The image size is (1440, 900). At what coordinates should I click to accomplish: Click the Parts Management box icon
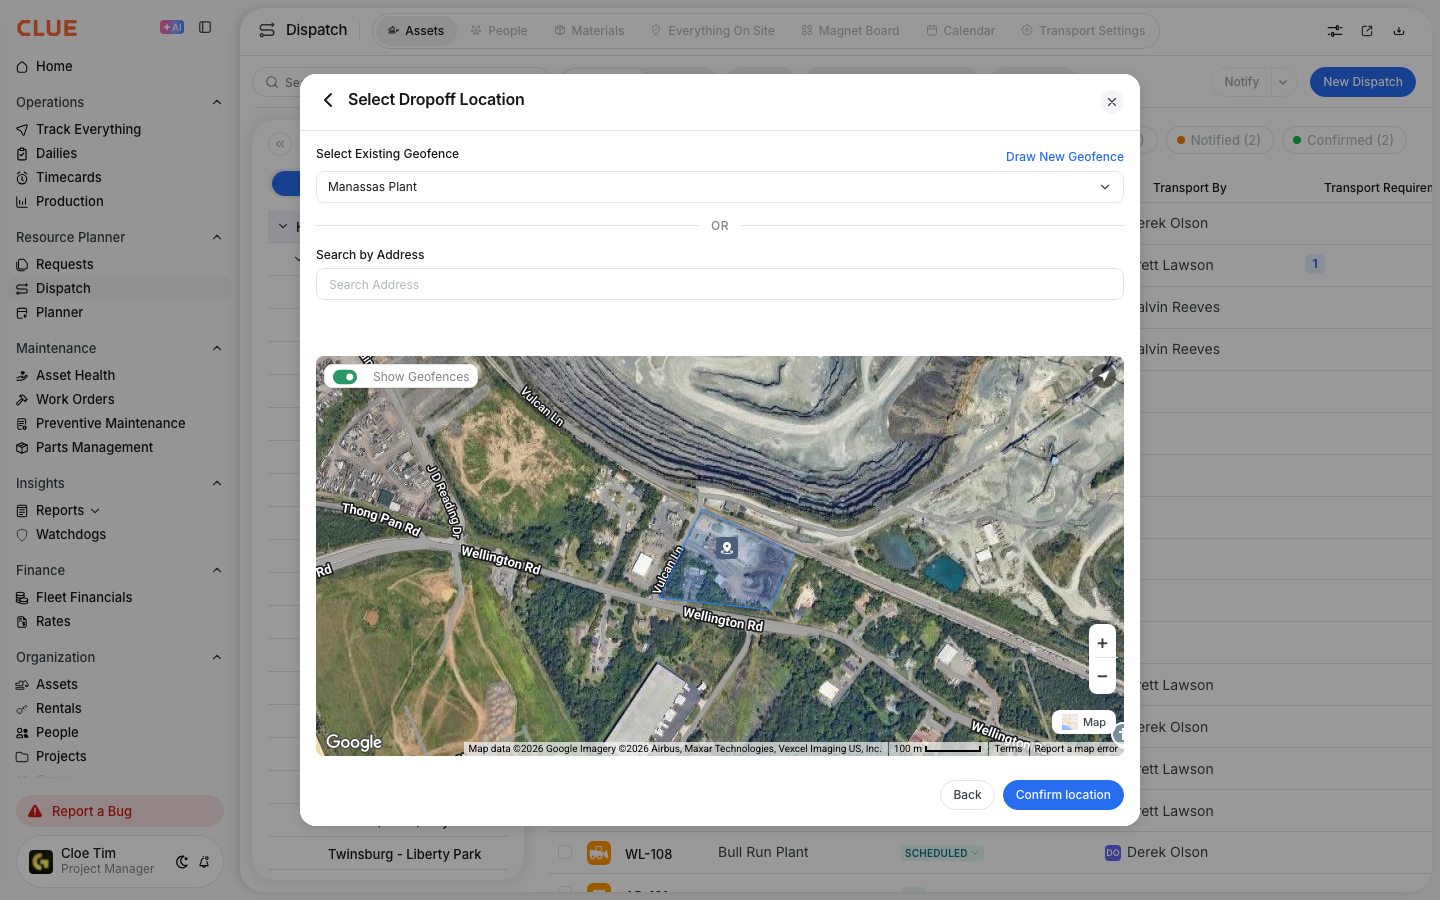(22, 447)
